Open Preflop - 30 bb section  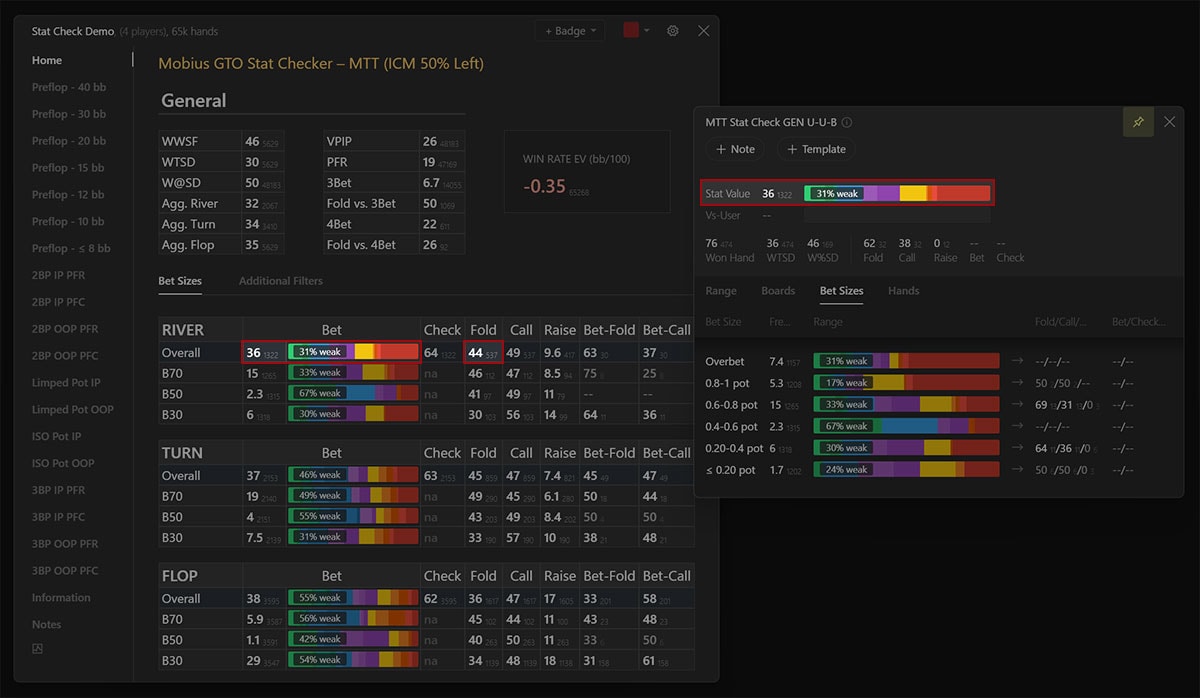tap(69, 114)
